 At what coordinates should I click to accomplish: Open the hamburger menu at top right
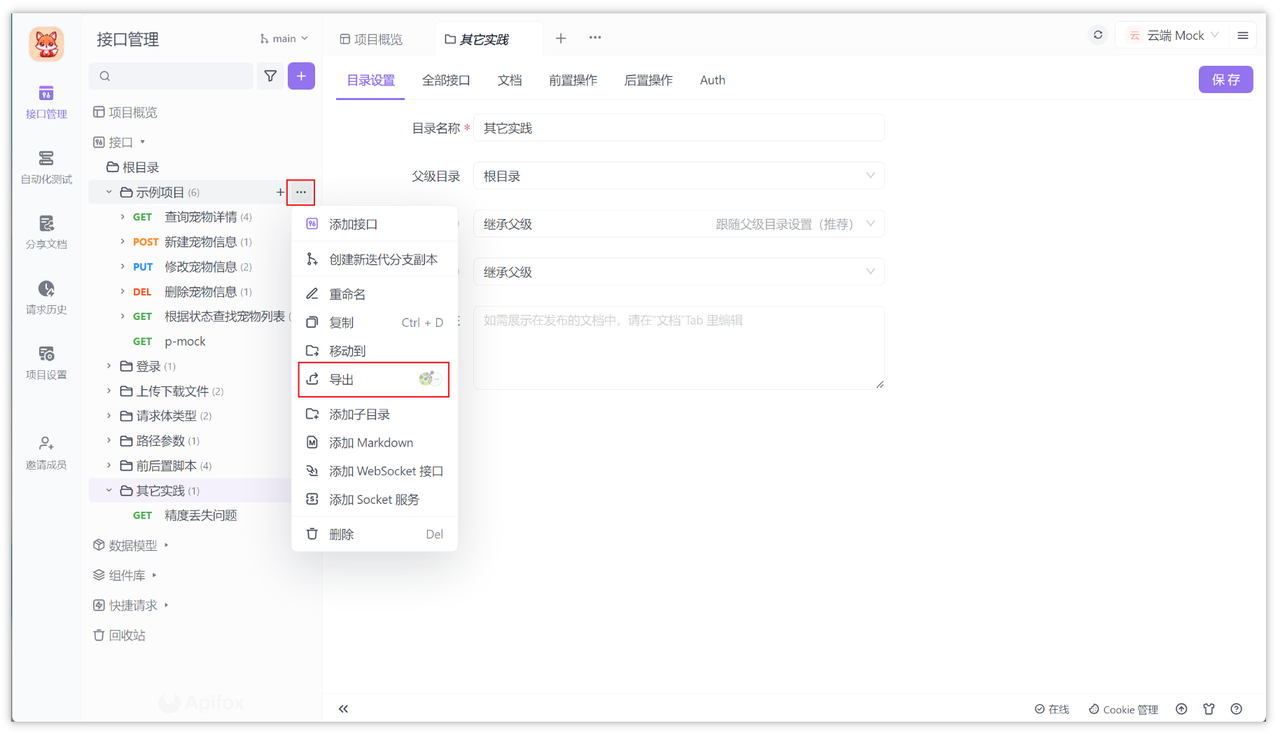pos(1243,36)
